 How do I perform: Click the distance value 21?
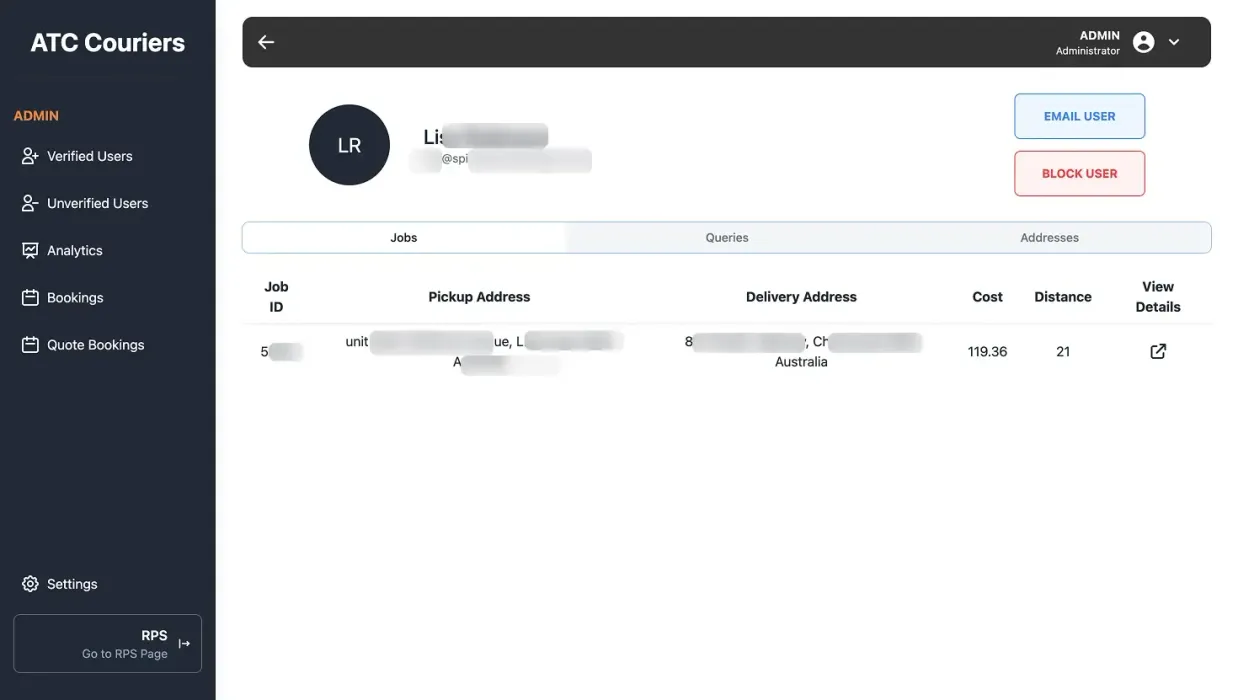click(1063, 352)
